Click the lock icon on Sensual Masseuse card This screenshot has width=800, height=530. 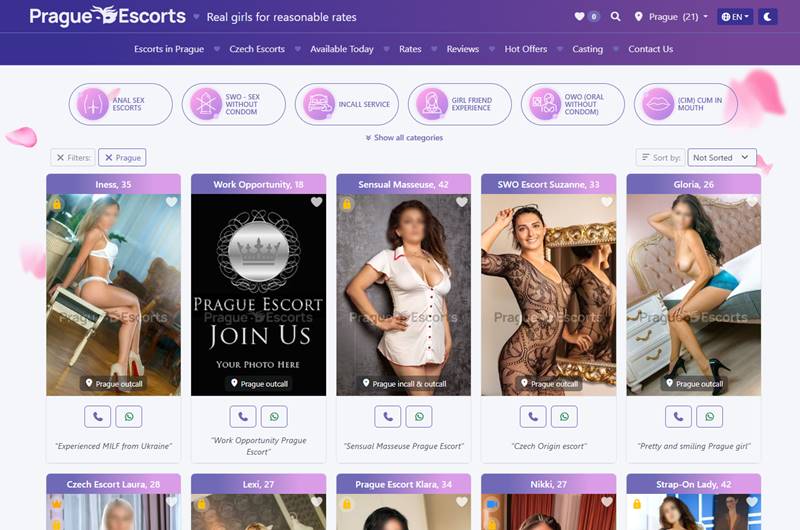tap(347, 204)
